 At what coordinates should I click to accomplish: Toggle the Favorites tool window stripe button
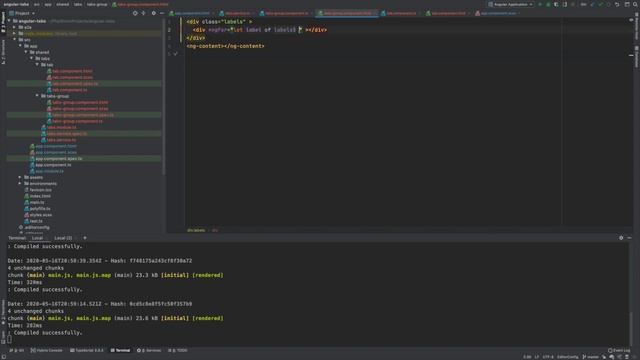[x=3, y=312]
